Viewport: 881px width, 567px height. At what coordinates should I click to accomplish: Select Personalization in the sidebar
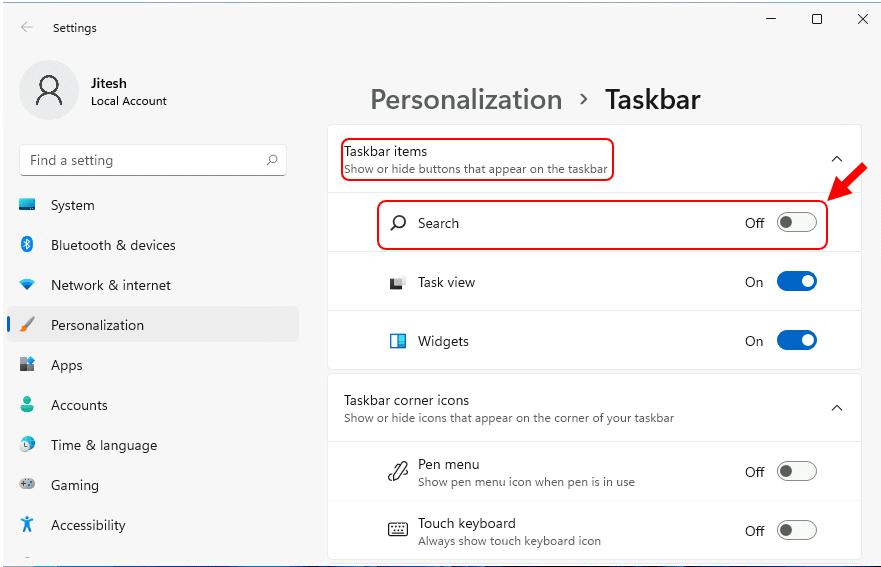(x=153, y=324)
